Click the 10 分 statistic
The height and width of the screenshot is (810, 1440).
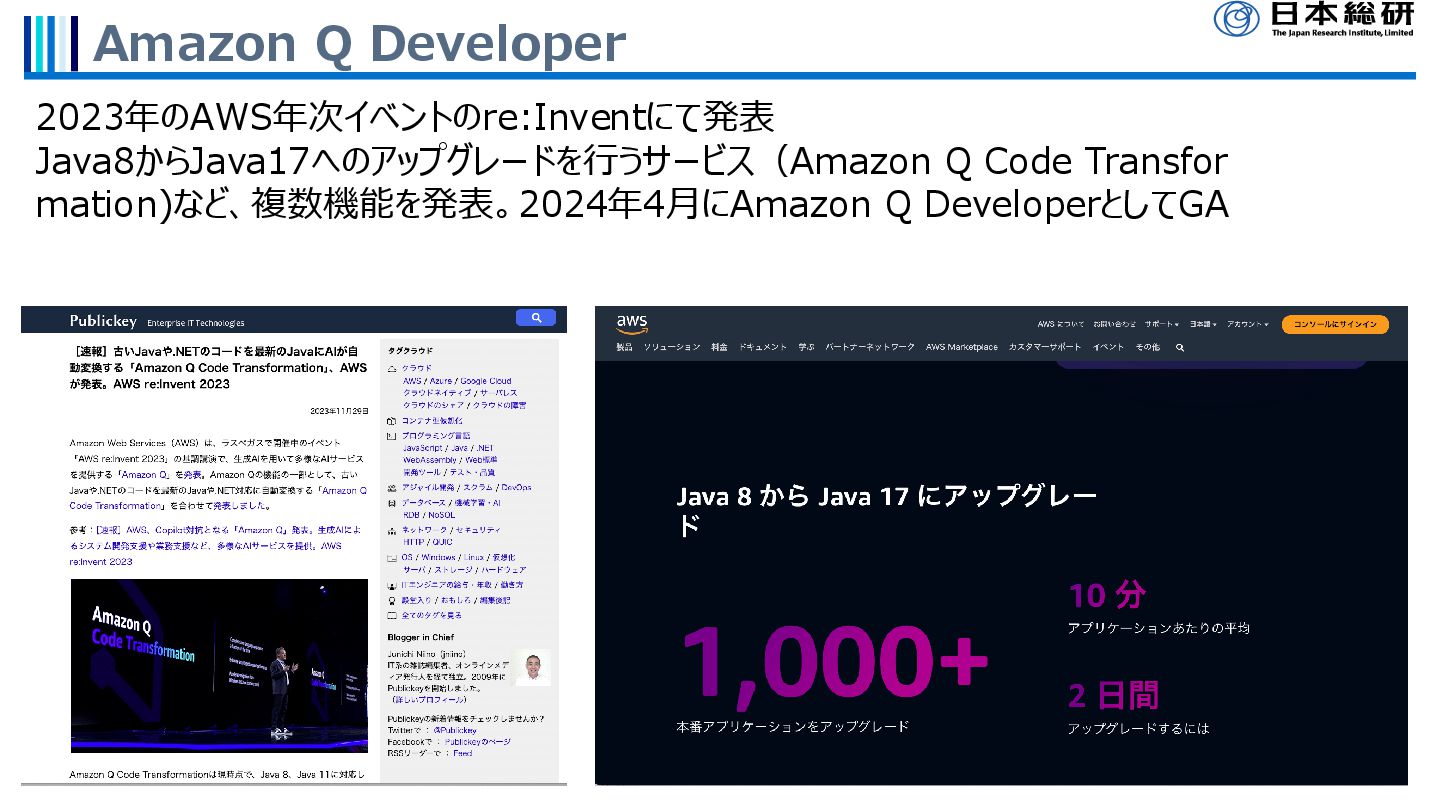click(x=1107, y=595)
